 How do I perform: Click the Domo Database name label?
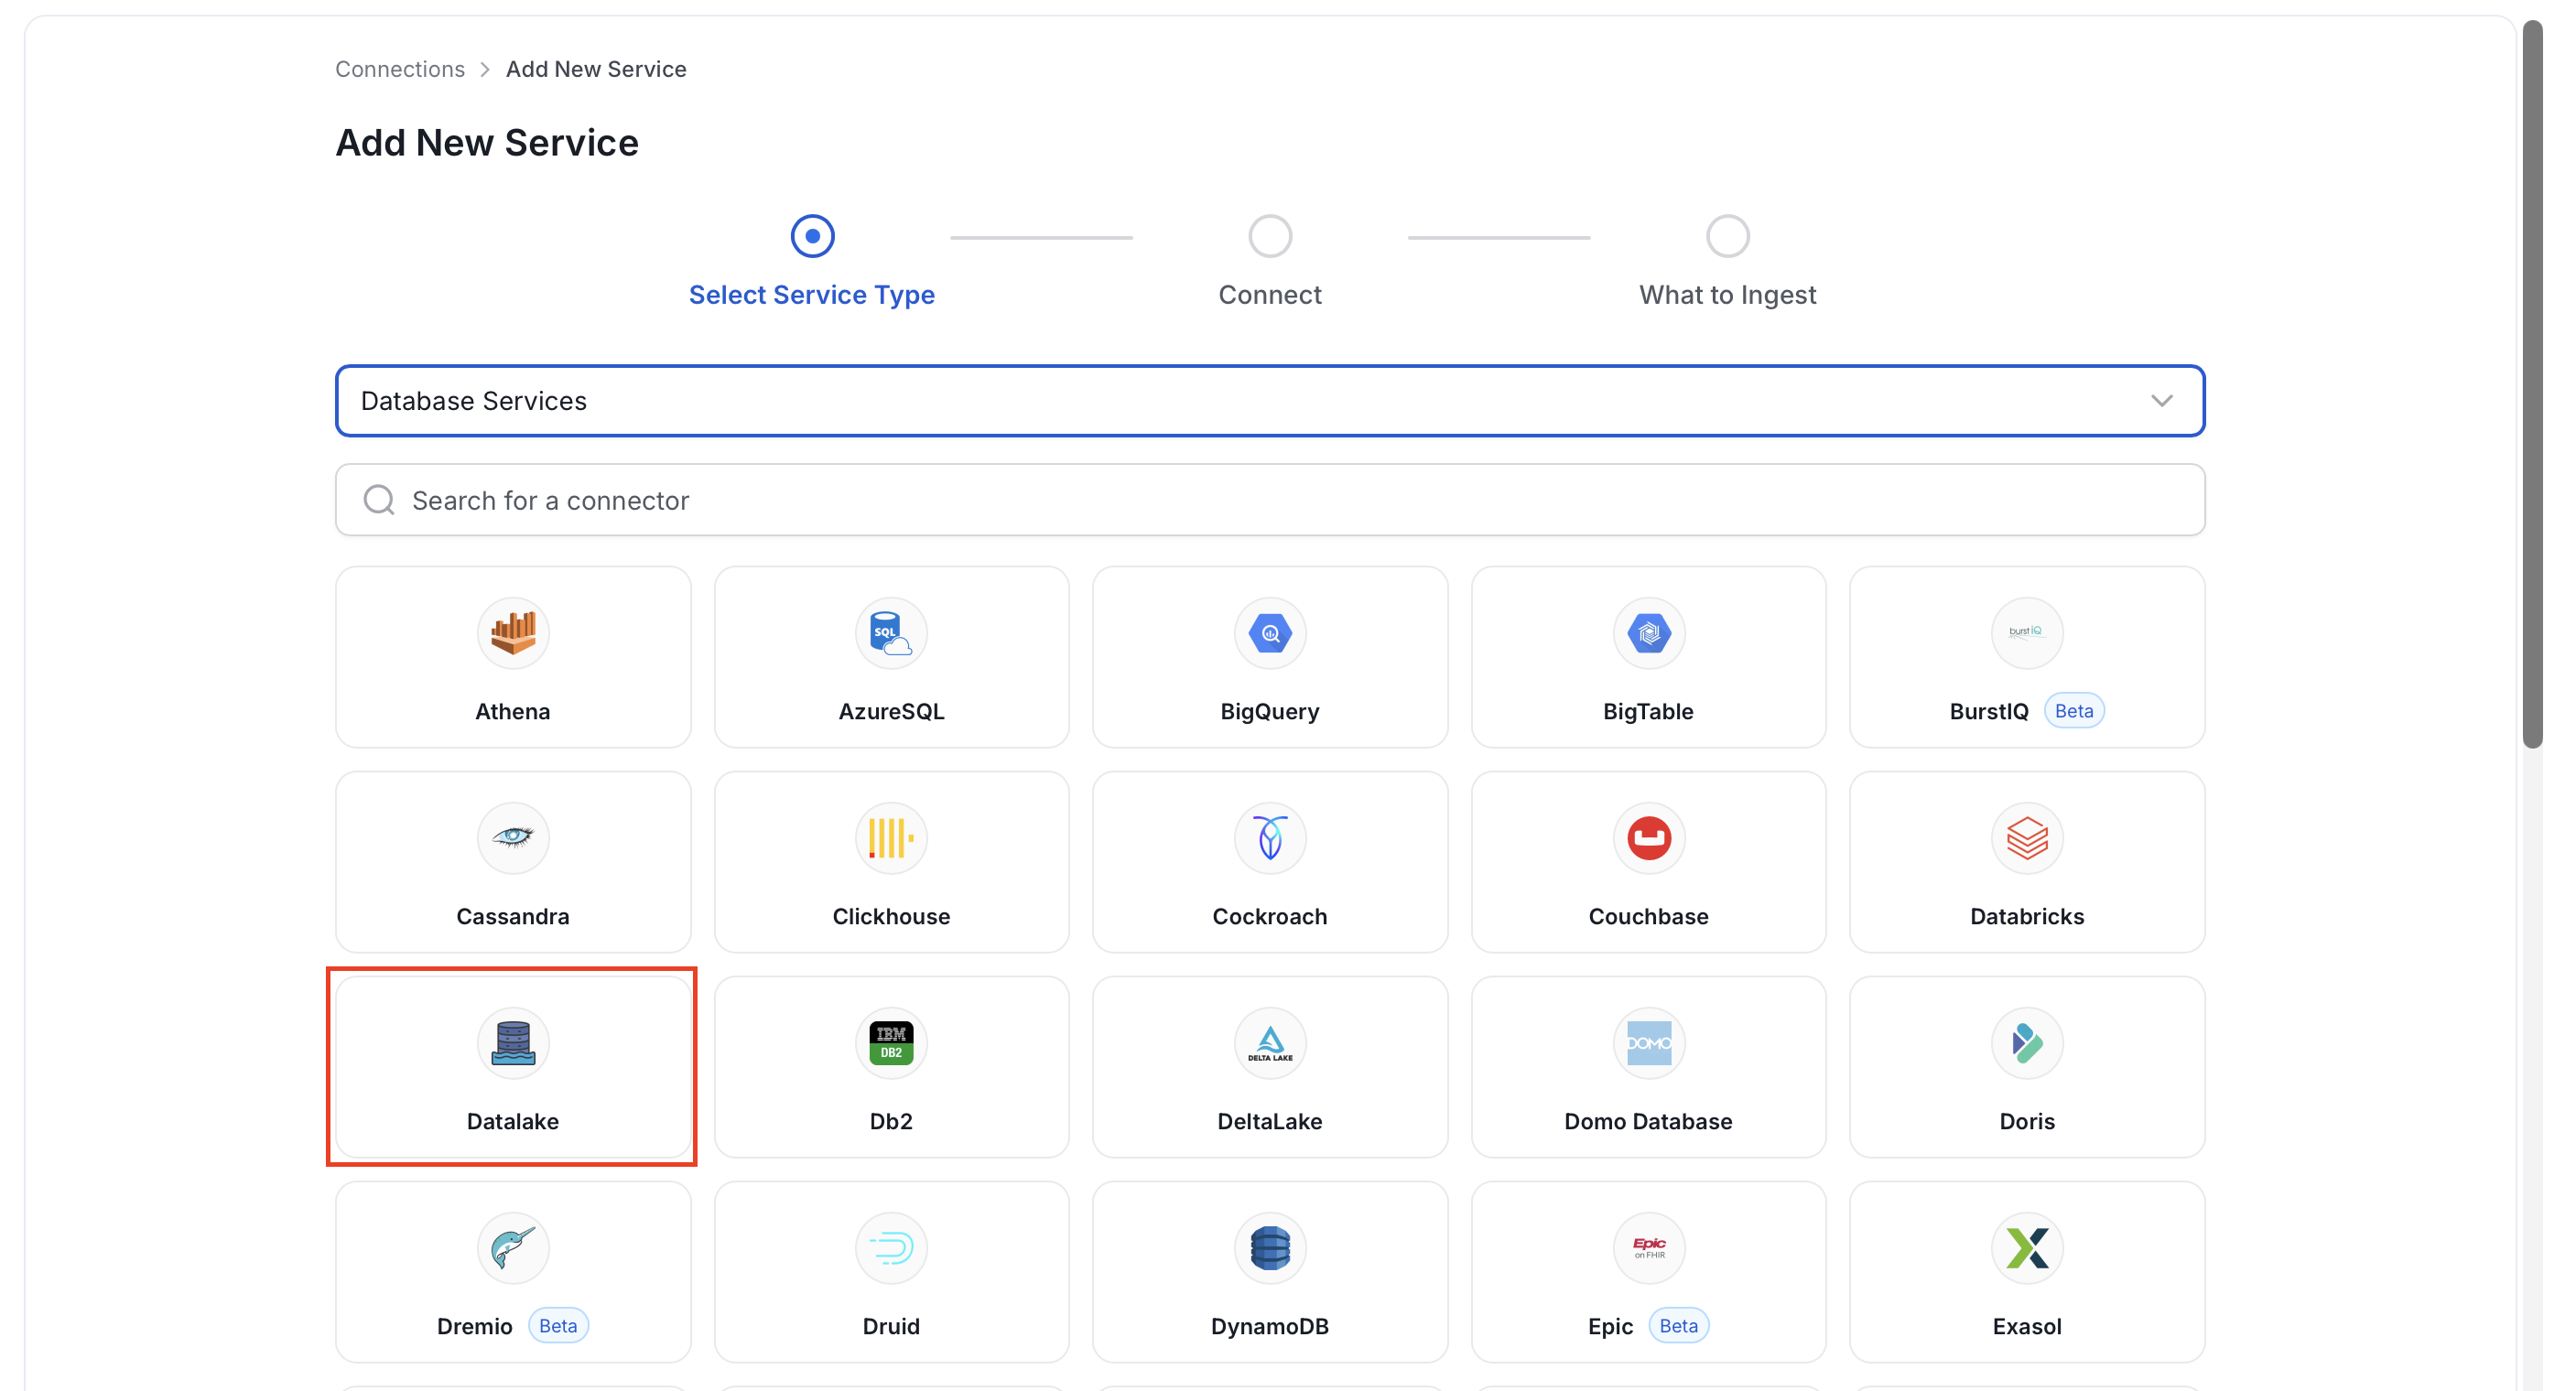click(1649, 1121)
